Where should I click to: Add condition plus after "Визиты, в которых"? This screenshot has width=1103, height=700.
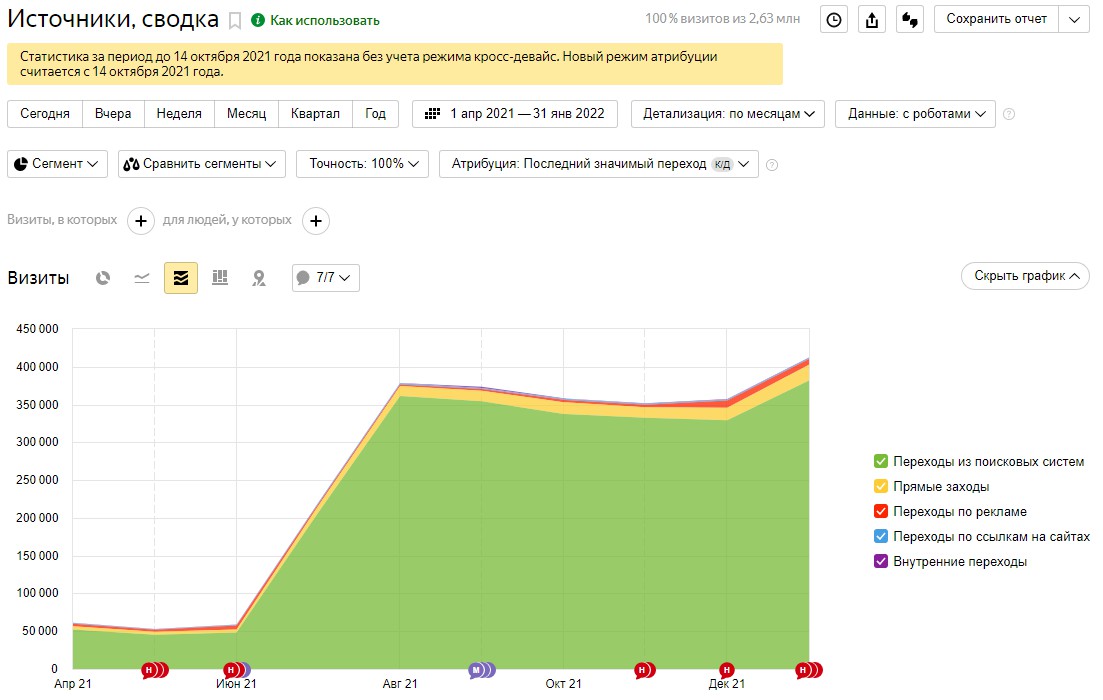[141, 221]
